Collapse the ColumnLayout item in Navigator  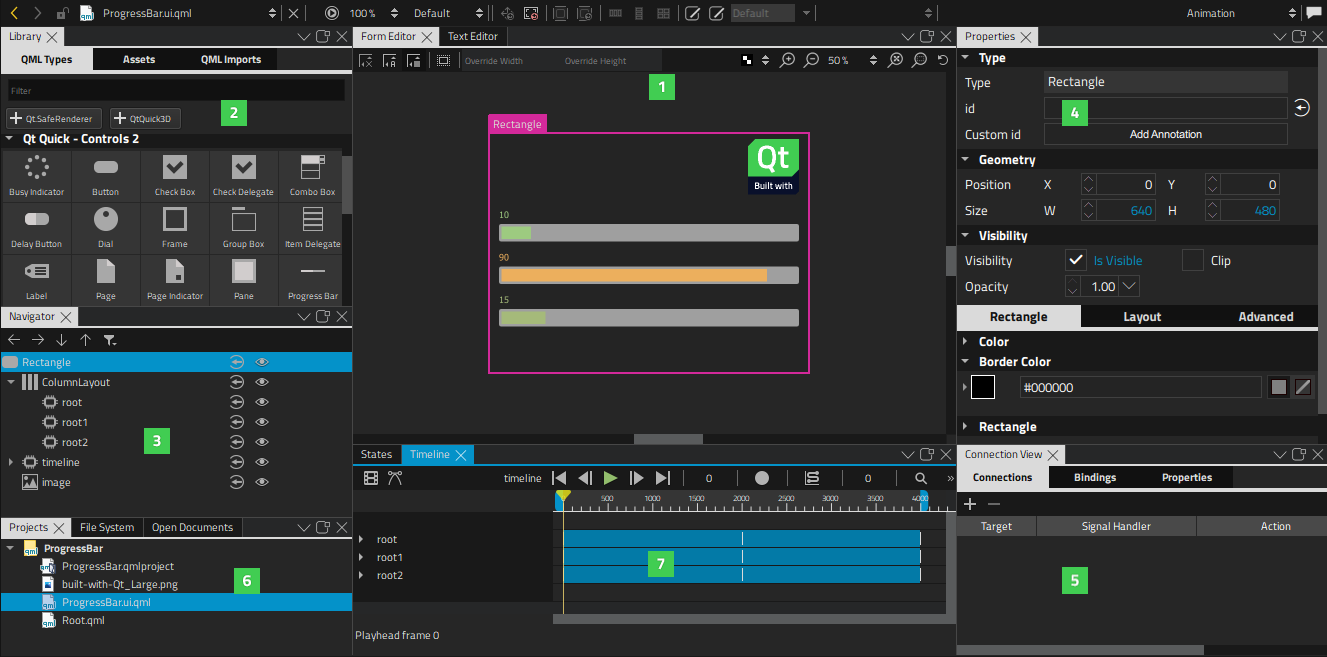click(x=11, y=381)
